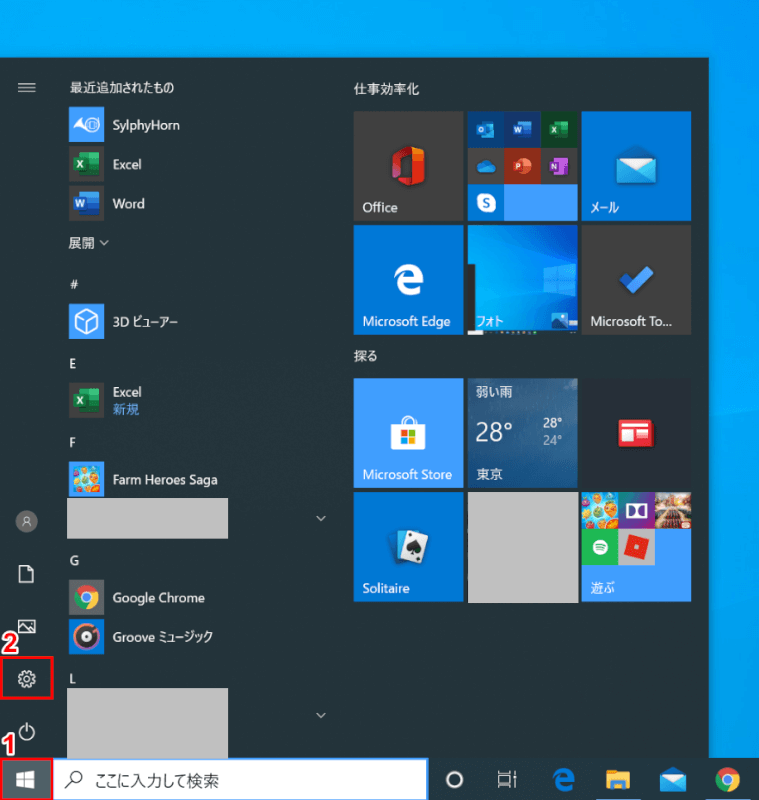Open the Pictures folder icon
The height and width of the screenshot is (800, 759).
coord(27,626)
